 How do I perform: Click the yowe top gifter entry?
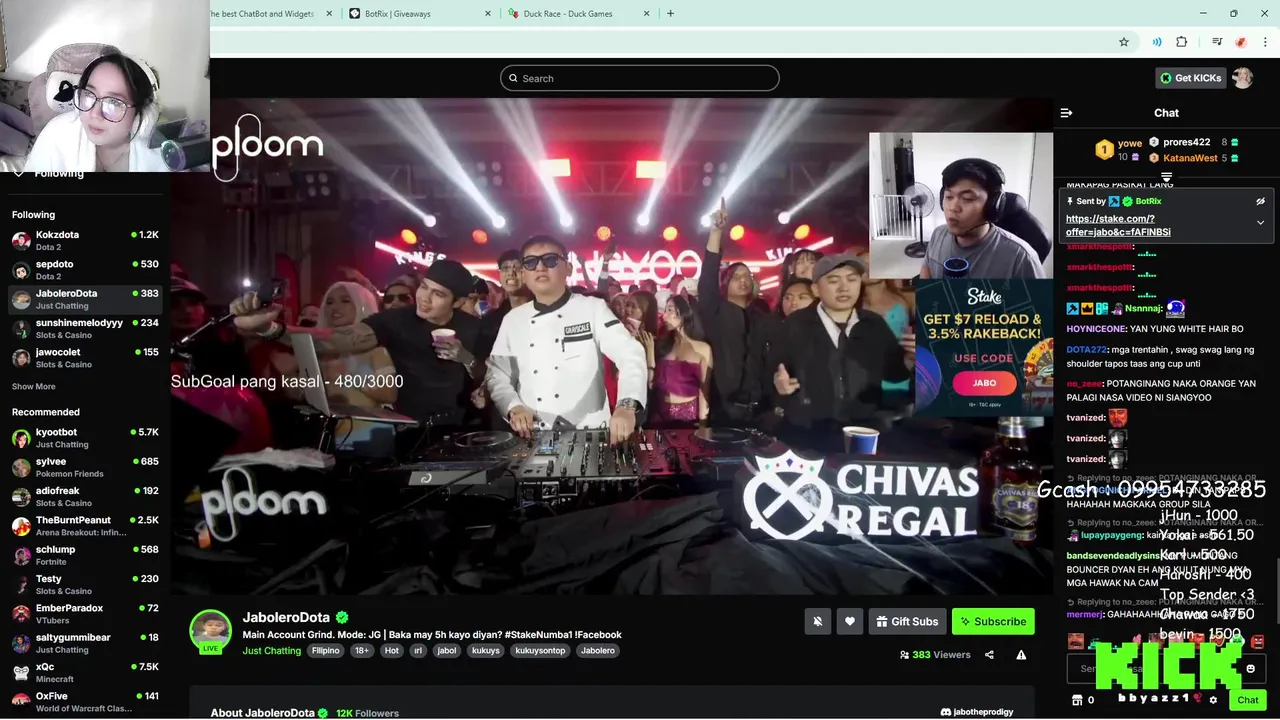click(1118, 149)
